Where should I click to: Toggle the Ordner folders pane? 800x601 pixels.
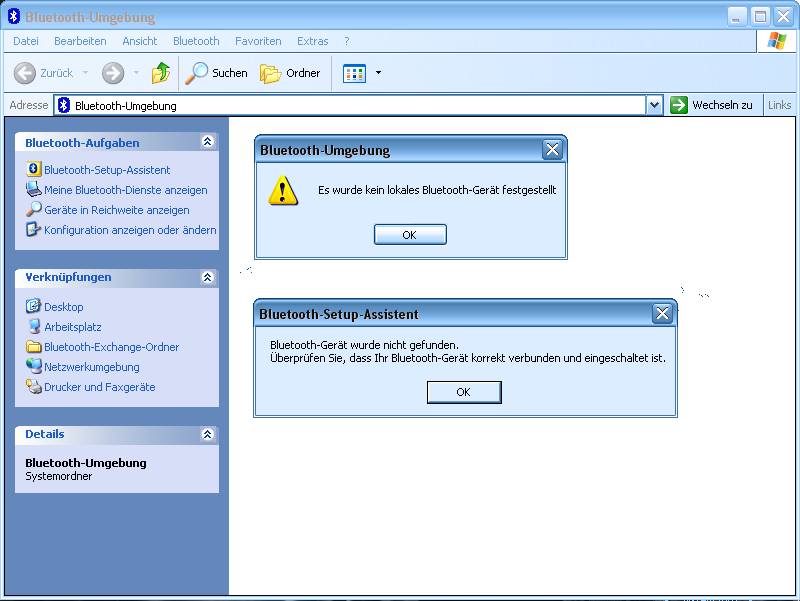pos(290,73)
